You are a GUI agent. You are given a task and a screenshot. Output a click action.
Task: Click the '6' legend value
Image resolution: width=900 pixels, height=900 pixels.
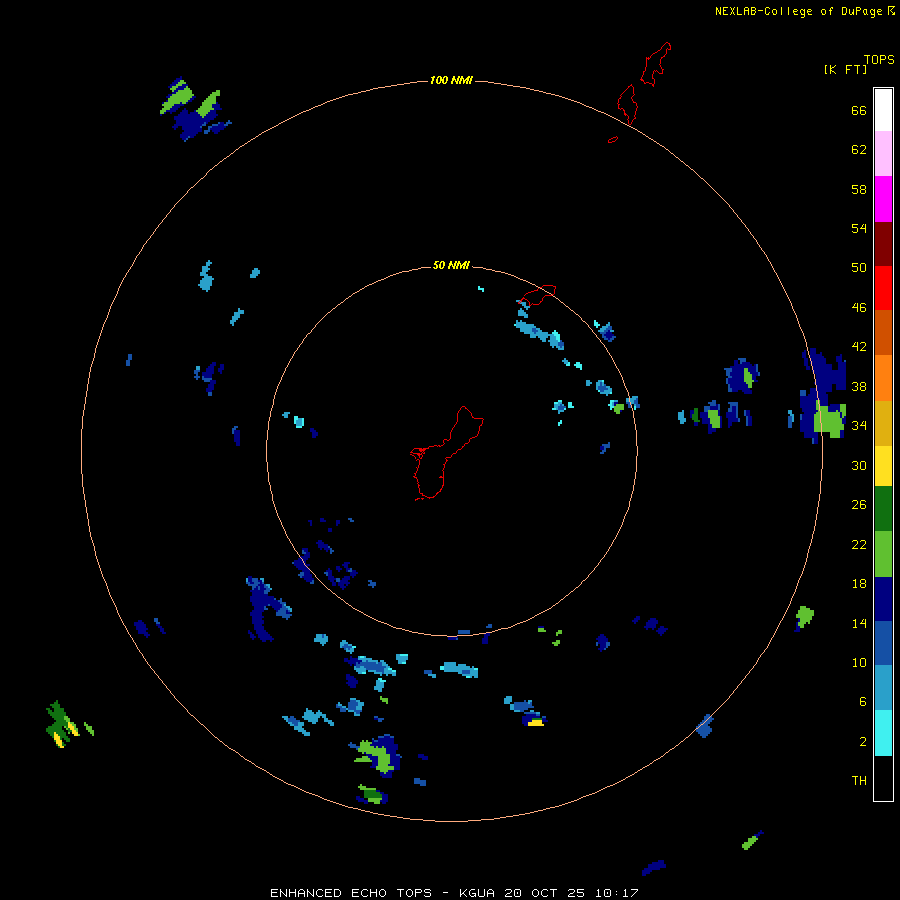[863, 701]
